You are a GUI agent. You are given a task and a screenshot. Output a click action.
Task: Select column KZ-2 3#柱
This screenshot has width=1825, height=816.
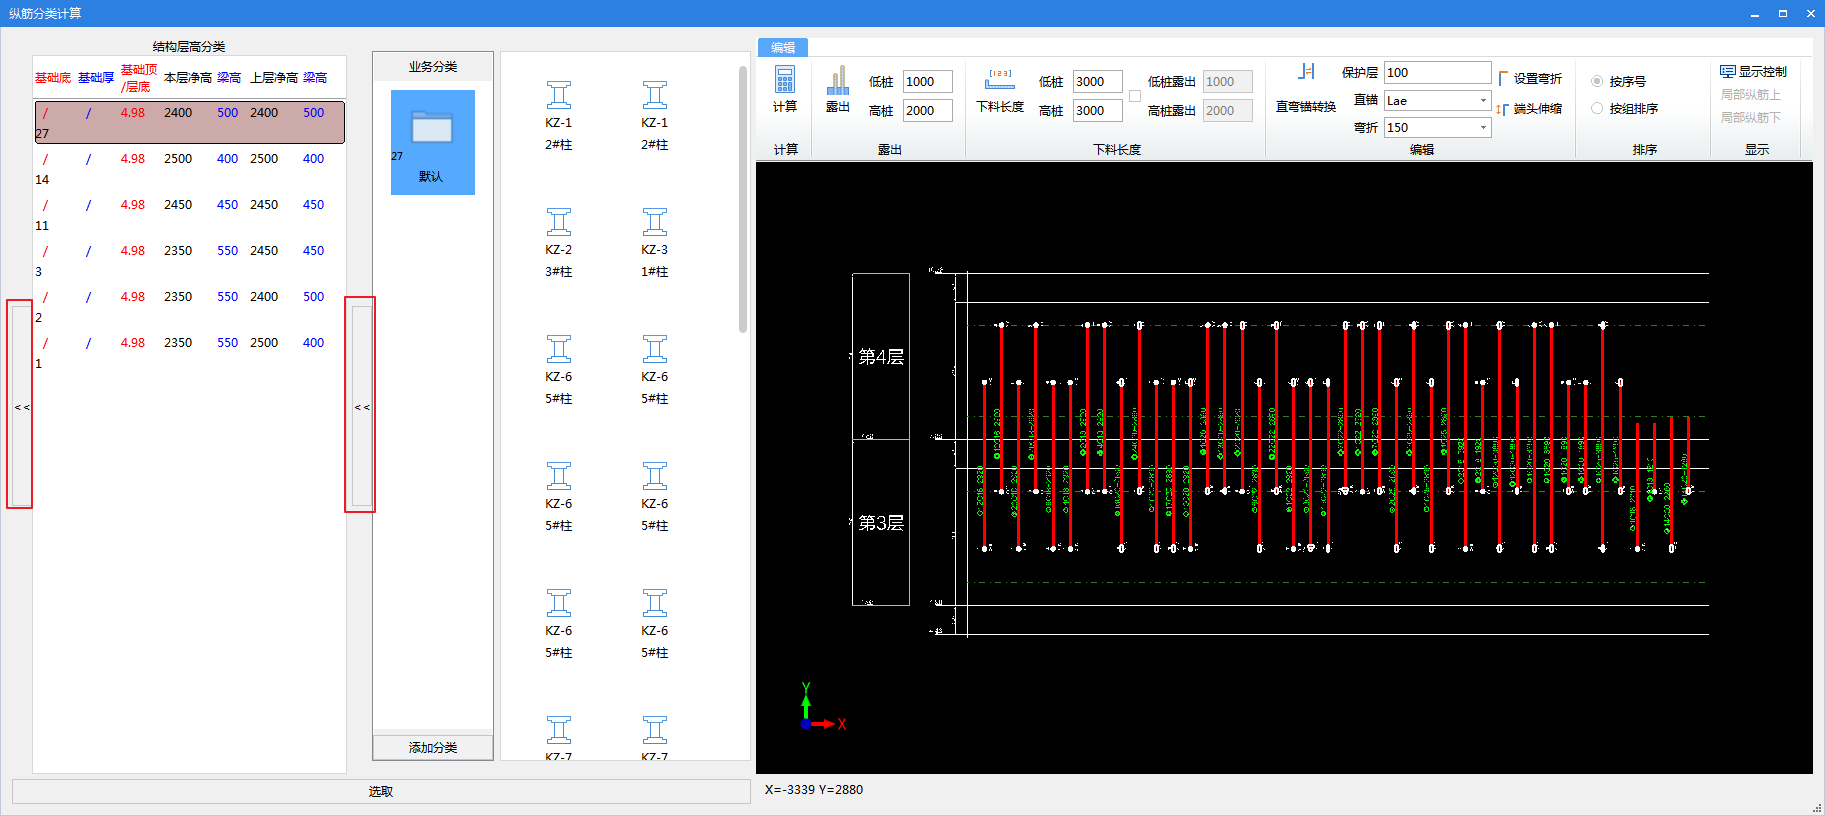coord(559,243)
